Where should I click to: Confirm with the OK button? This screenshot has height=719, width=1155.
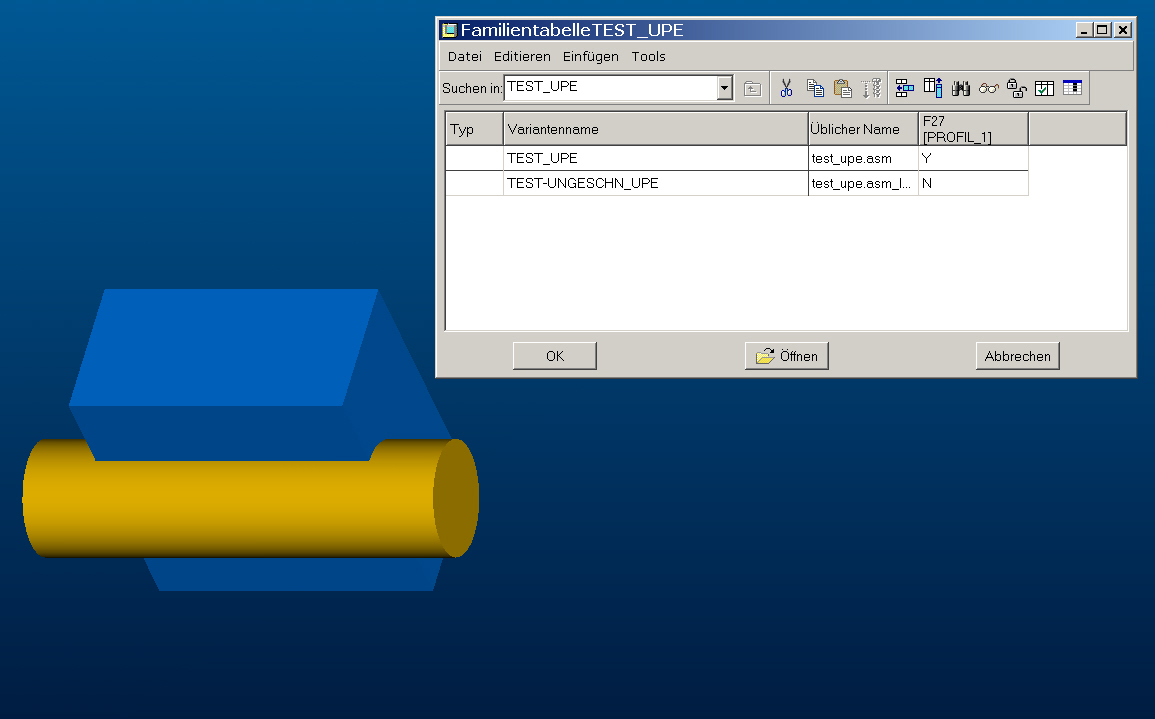tap(555, 356)
